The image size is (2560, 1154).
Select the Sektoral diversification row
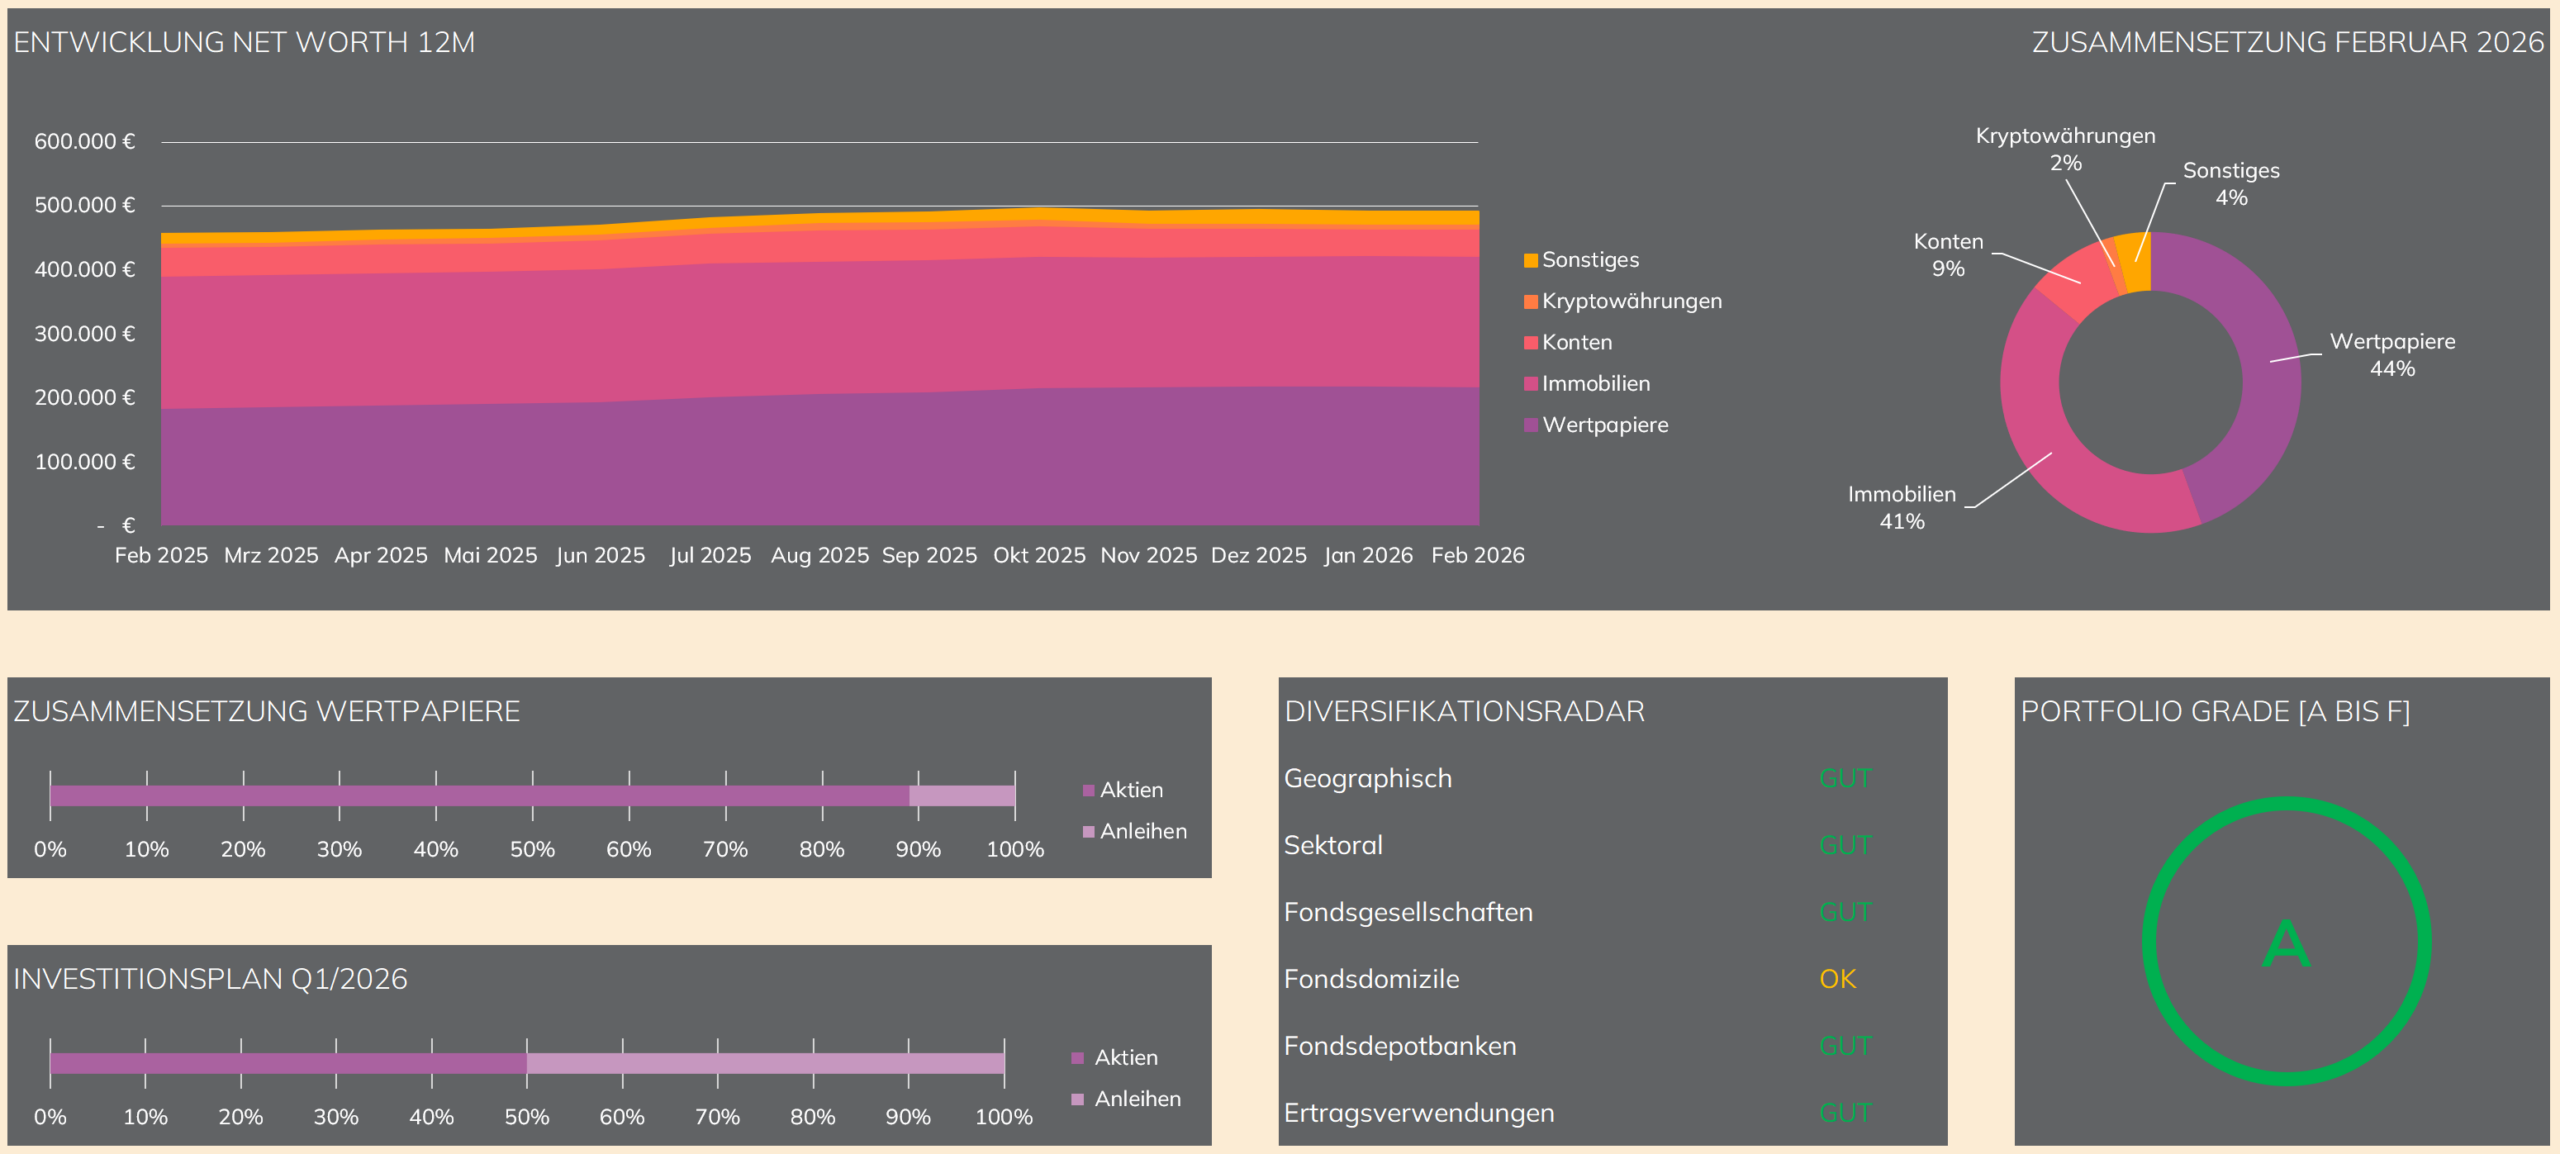[1333, 845]
